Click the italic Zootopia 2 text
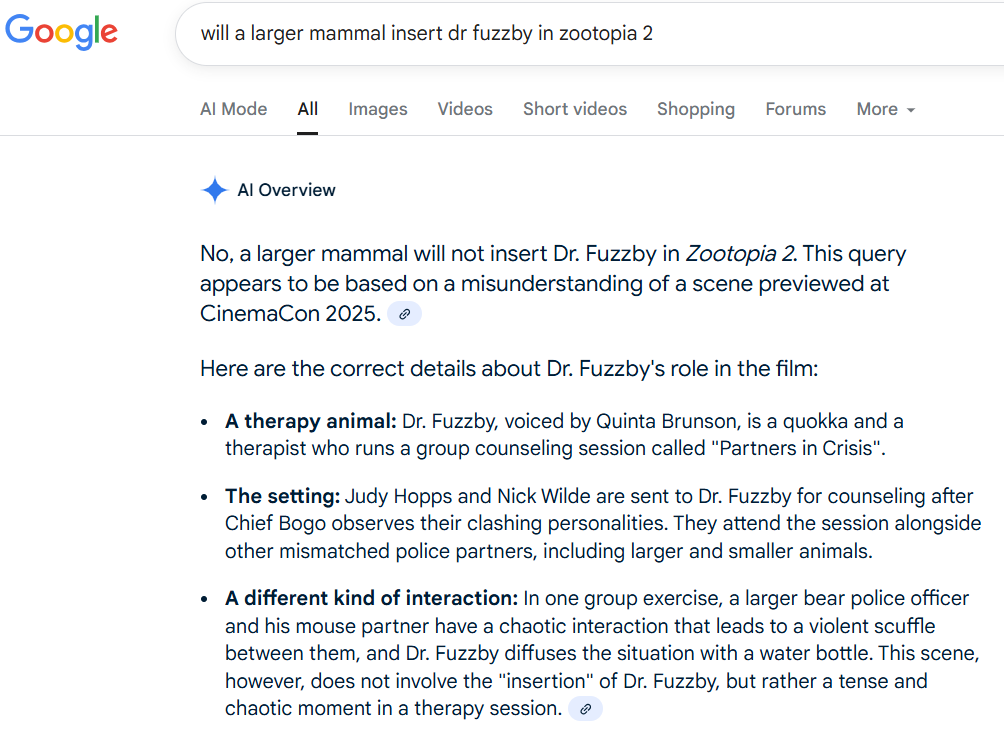Image resolution: width=1004 pixels, height=740 pixels. click(739, 254)
